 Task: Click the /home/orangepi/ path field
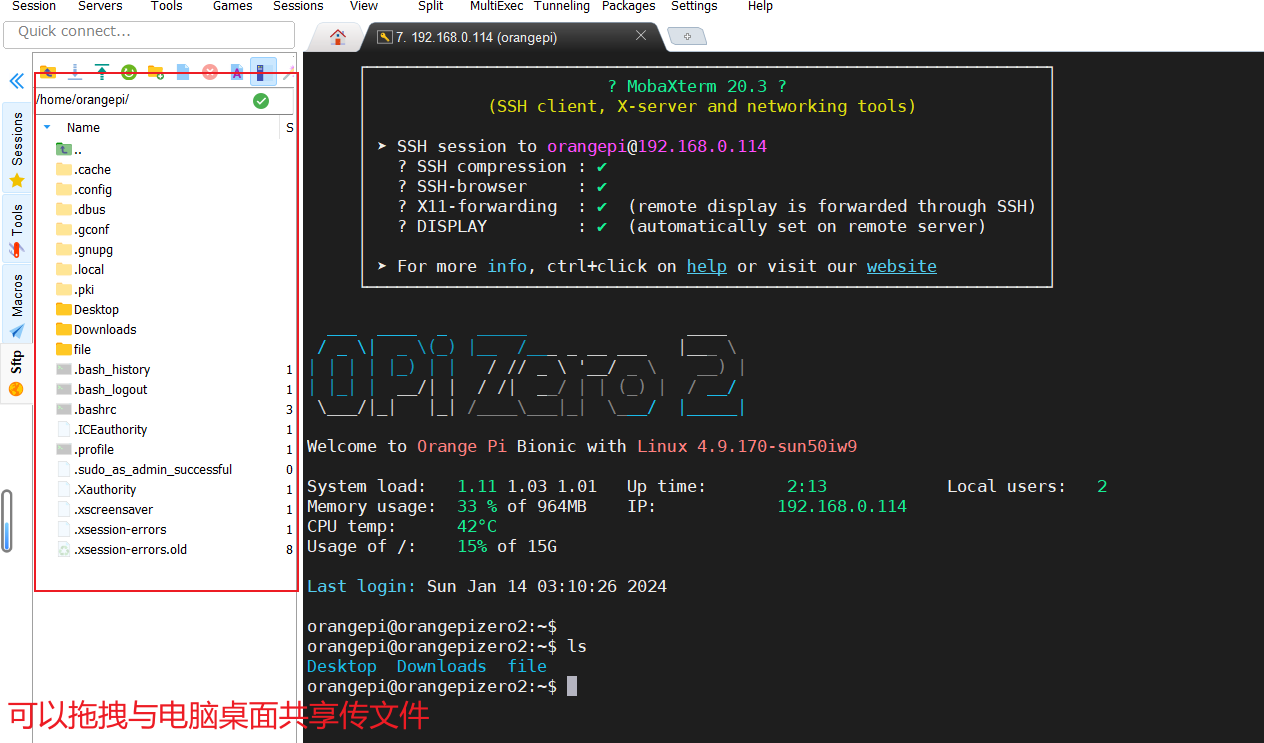click(143, 100)
